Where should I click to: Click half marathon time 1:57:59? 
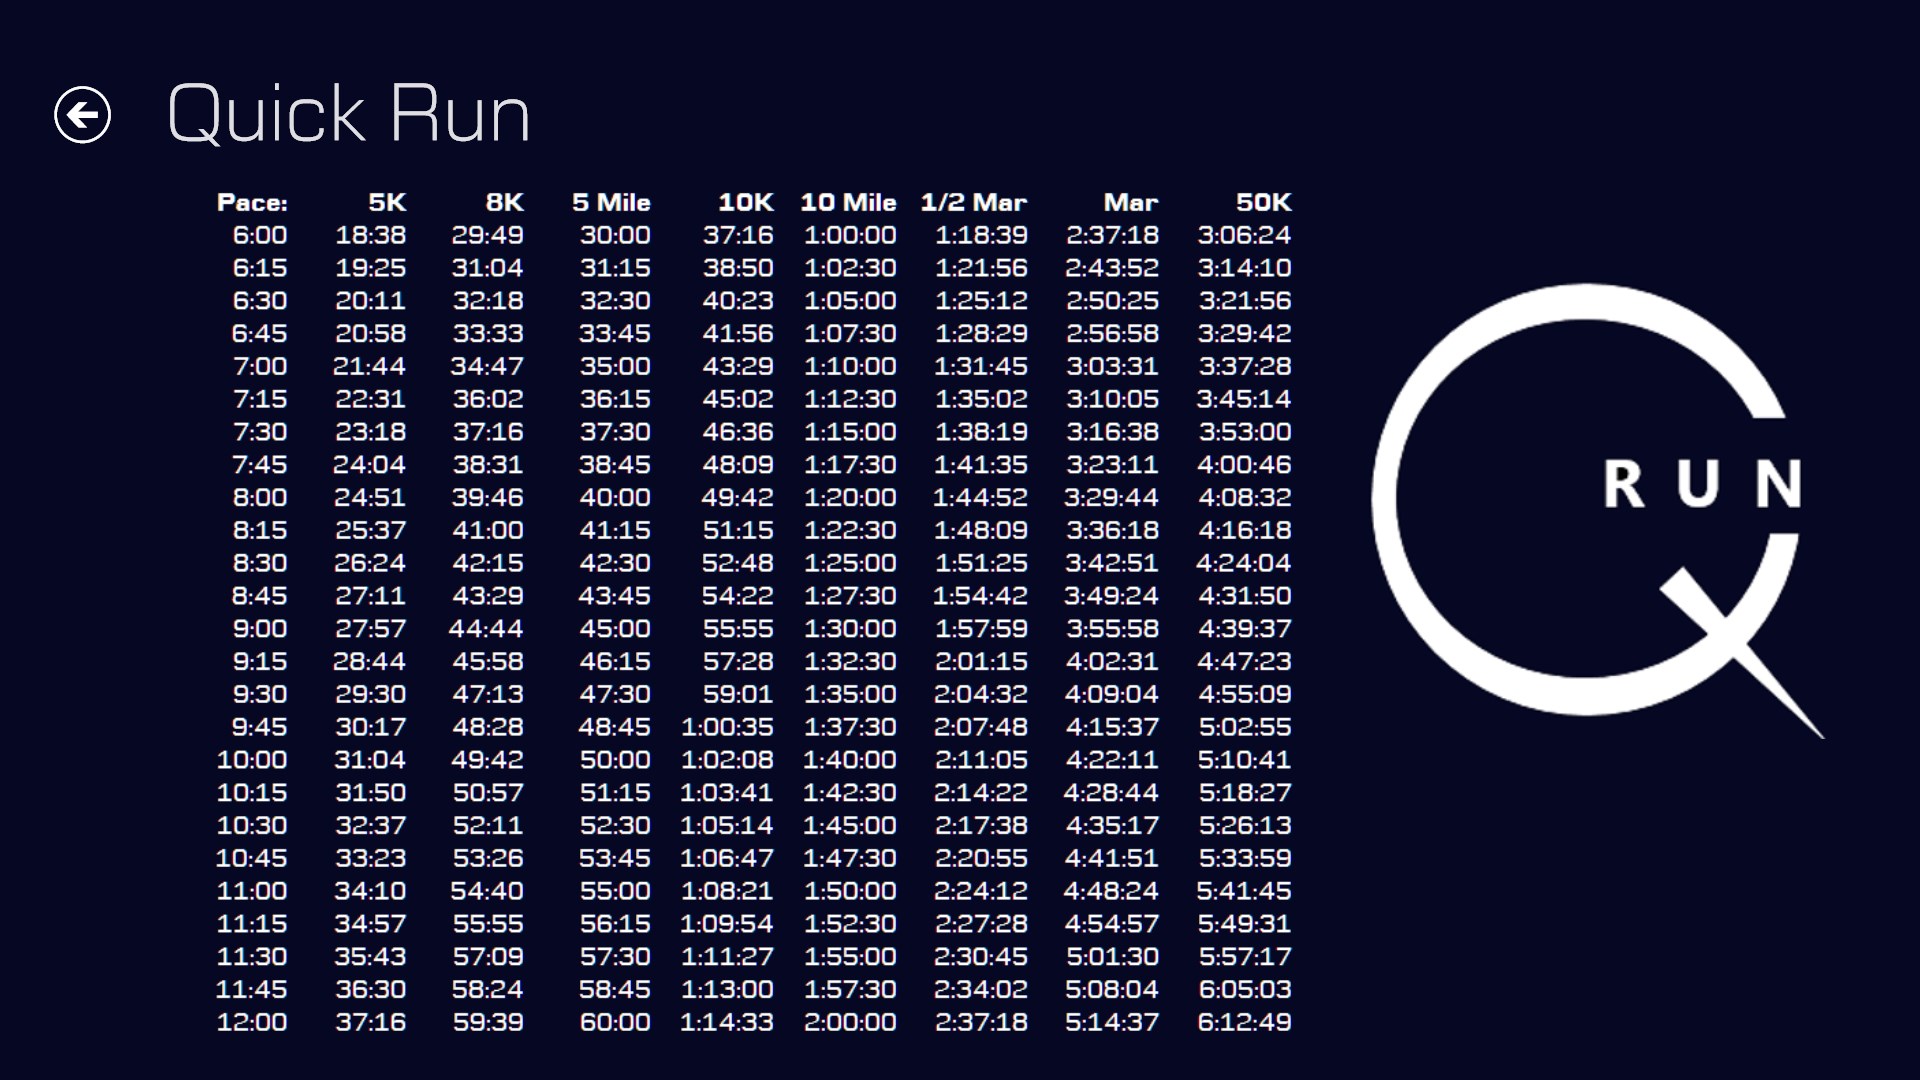(980, 629)
